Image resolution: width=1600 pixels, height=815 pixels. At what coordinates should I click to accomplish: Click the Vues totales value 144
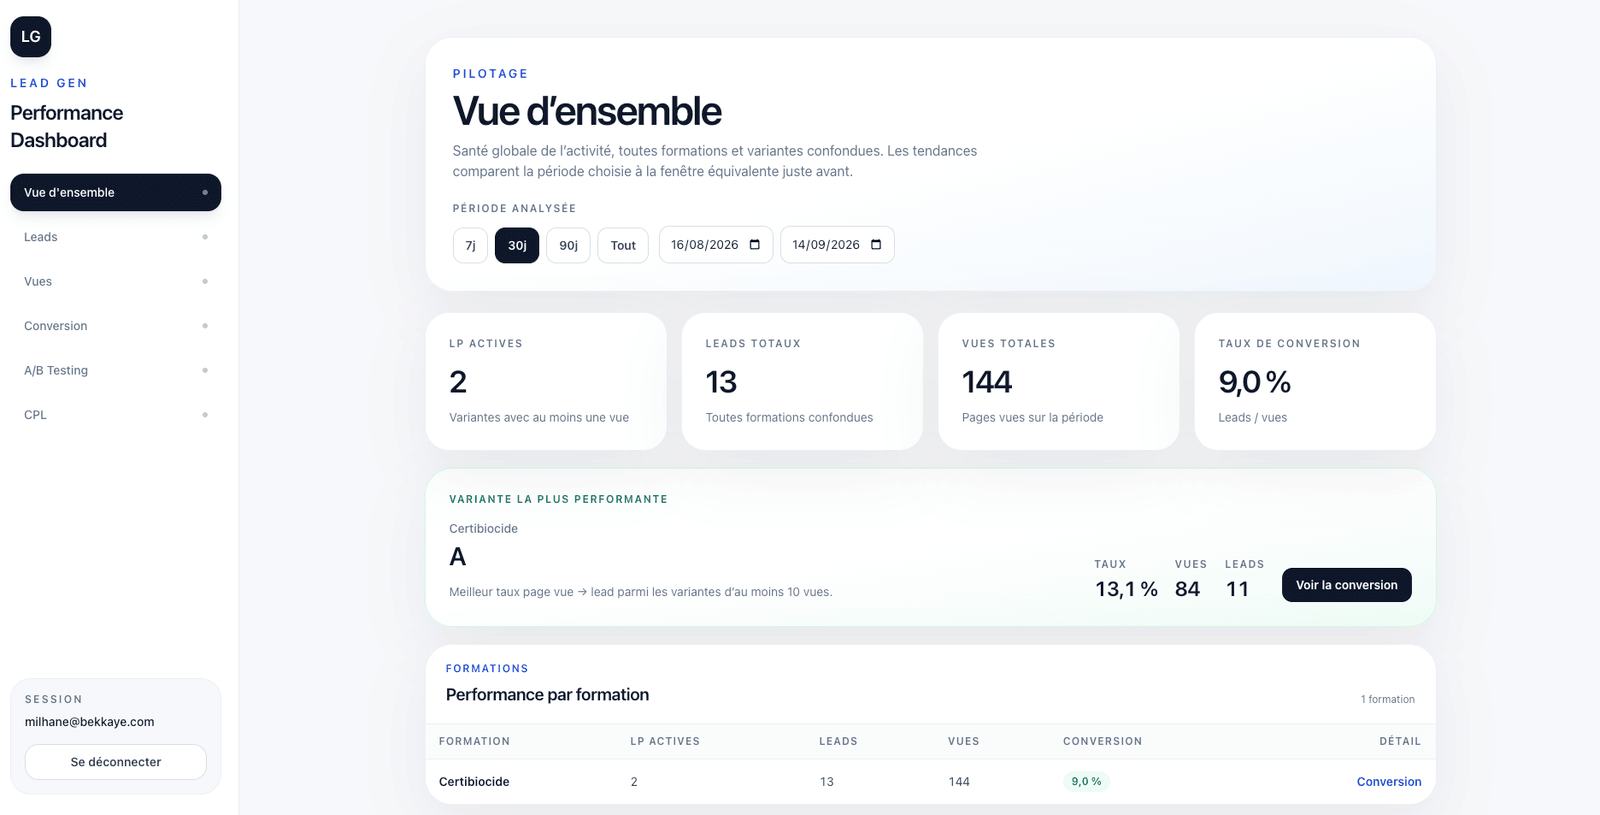pos(987,382)
